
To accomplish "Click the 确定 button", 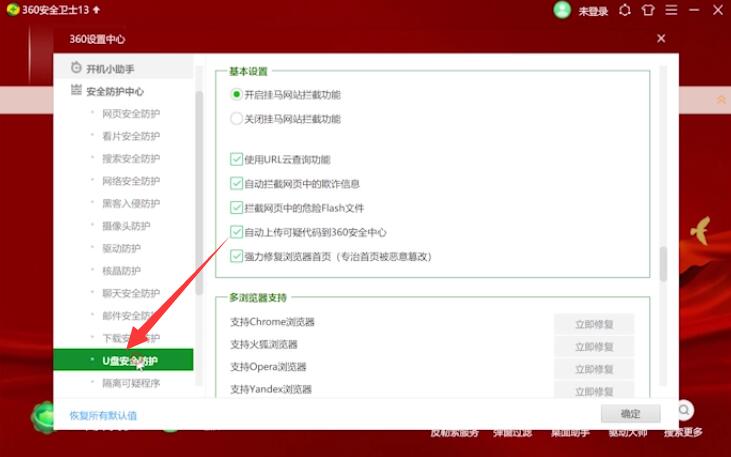I will click(630, 414).
